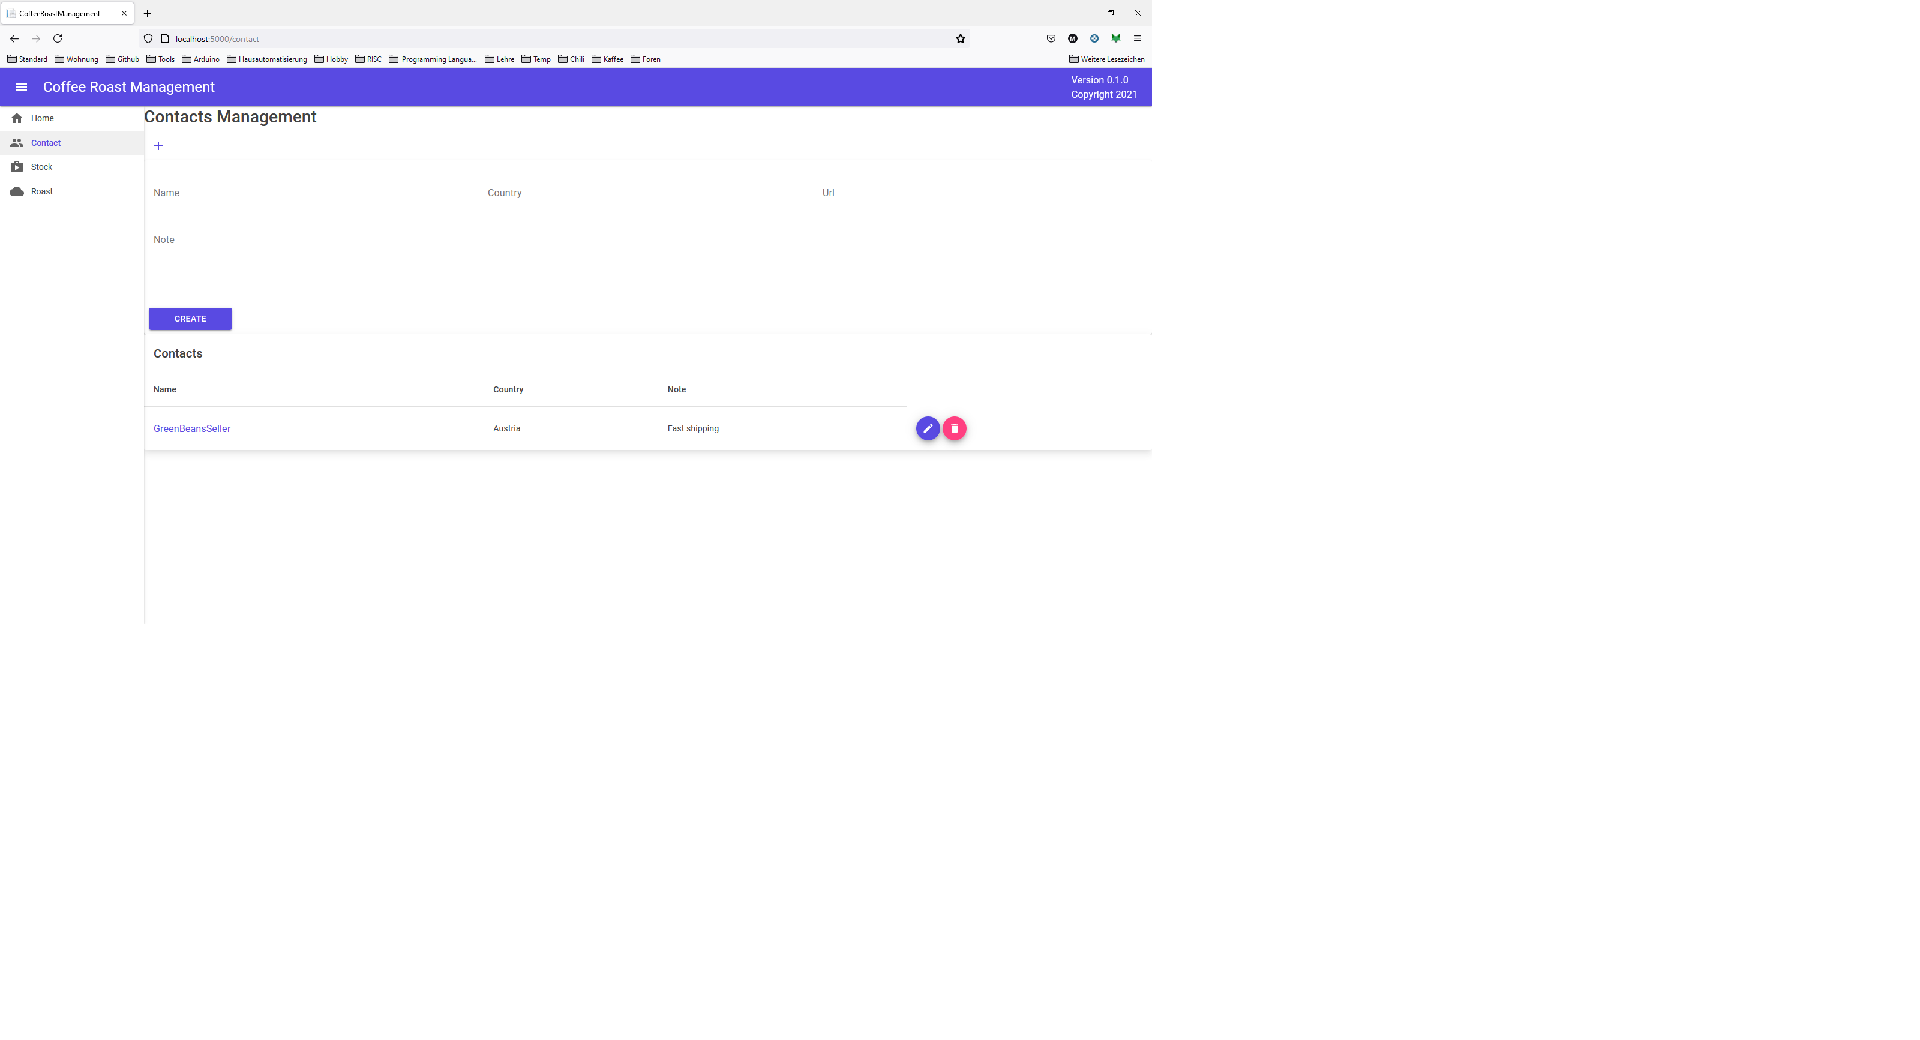This screenshot has height=1040, width=1920.
Task: Open the Weitere Lesezeichen folder
Action: pos(1106,59)
